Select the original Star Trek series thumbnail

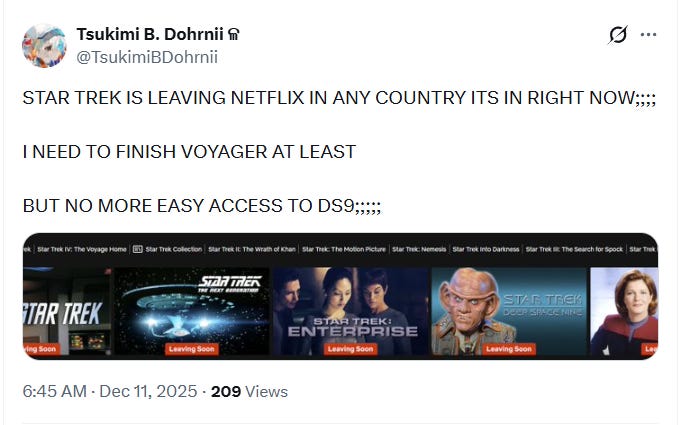tap(67, 311)
